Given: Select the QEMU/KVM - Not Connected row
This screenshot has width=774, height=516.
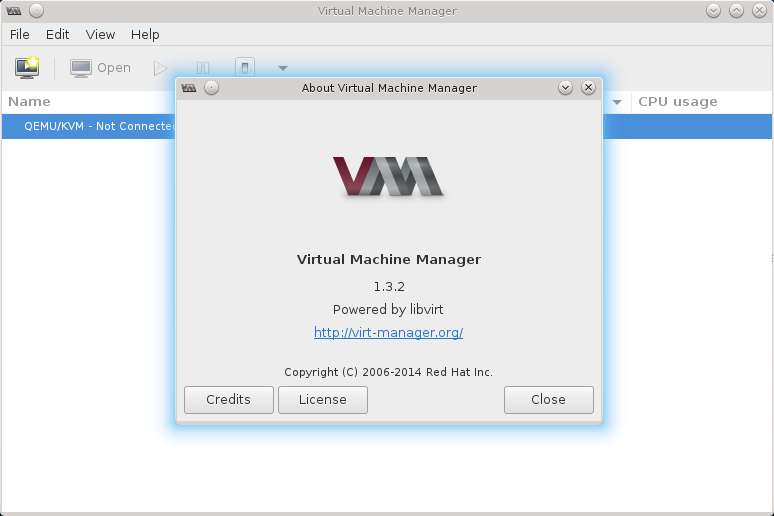Looking at the screenshot, I should pos(387,126).
